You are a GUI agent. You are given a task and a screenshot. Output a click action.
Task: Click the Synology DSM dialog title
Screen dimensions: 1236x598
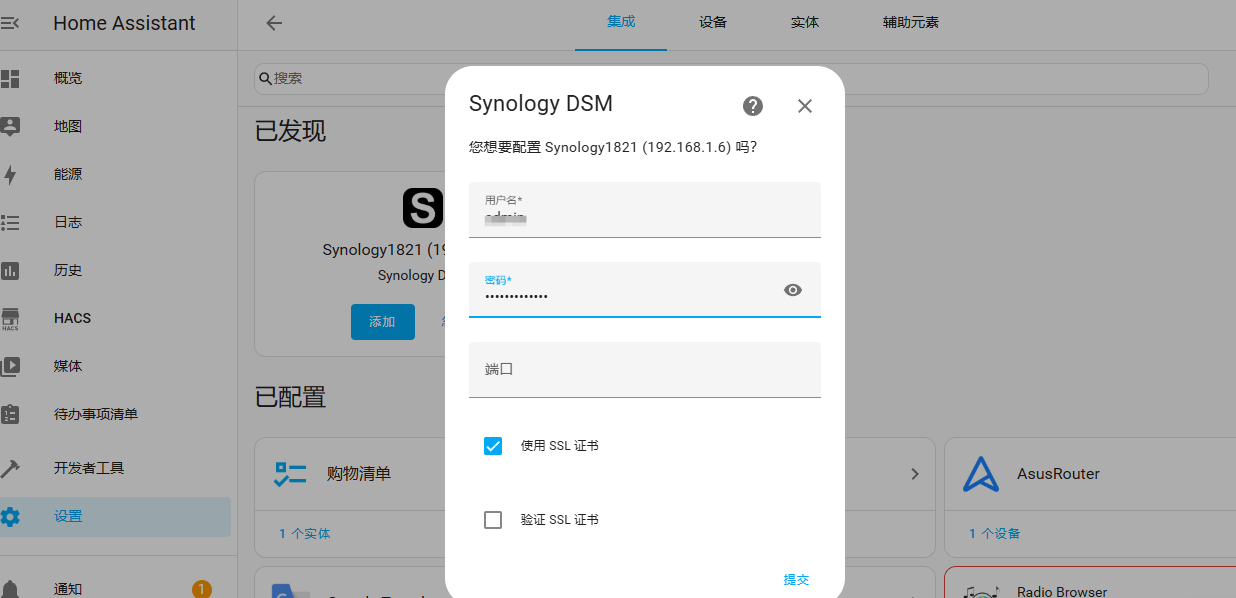(x=541, y=103)
